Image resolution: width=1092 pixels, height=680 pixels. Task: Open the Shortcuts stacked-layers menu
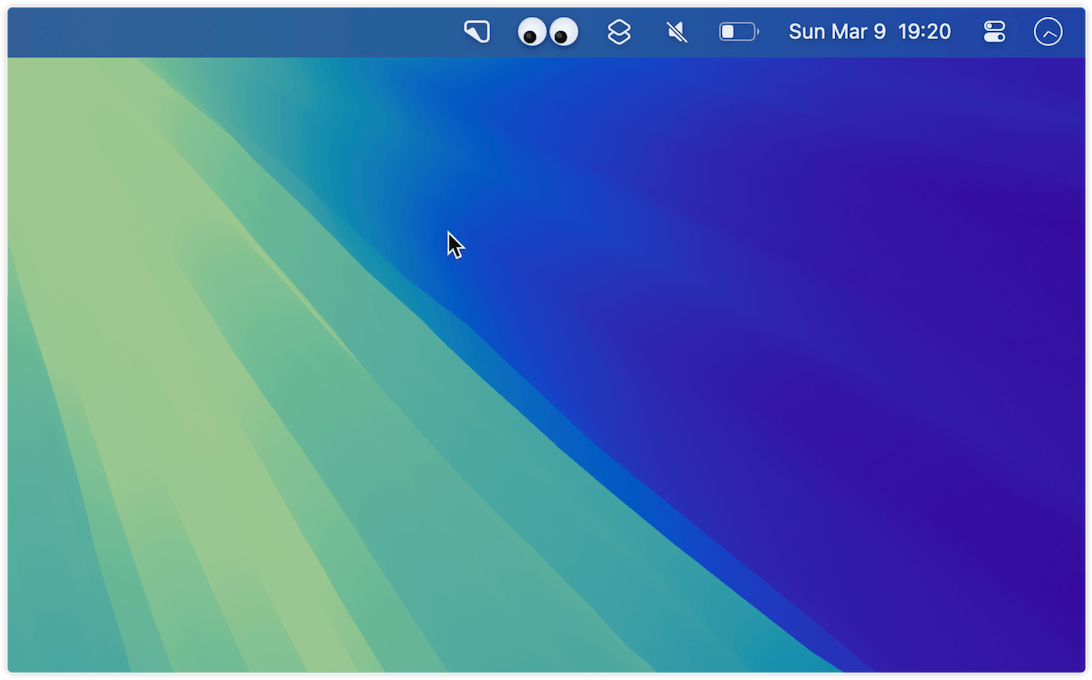pyautogui.click(x=619, y=32)
